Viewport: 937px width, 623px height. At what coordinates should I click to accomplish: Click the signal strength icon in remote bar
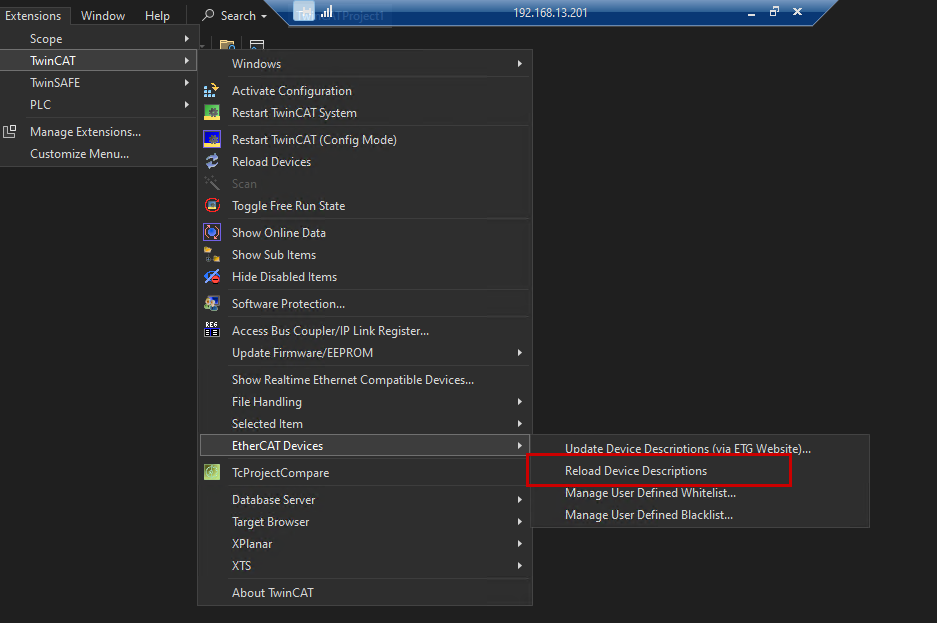(327, 11)
